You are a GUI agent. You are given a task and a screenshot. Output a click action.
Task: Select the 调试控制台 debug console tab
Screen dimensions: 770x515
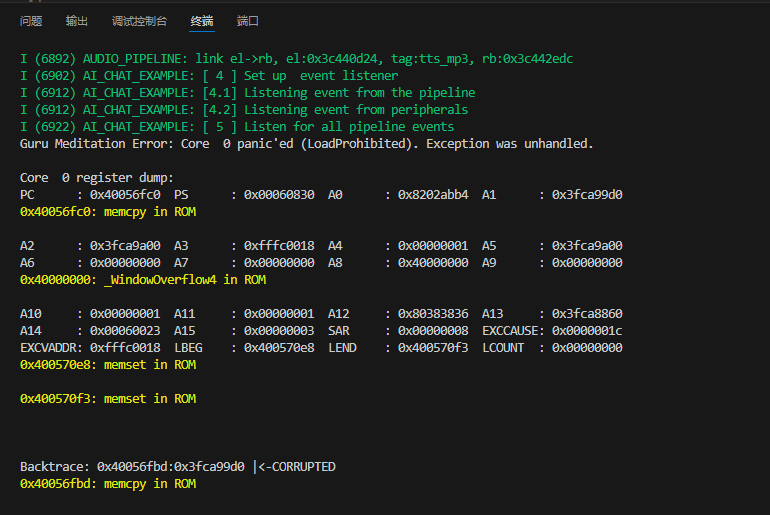[139, 21]
